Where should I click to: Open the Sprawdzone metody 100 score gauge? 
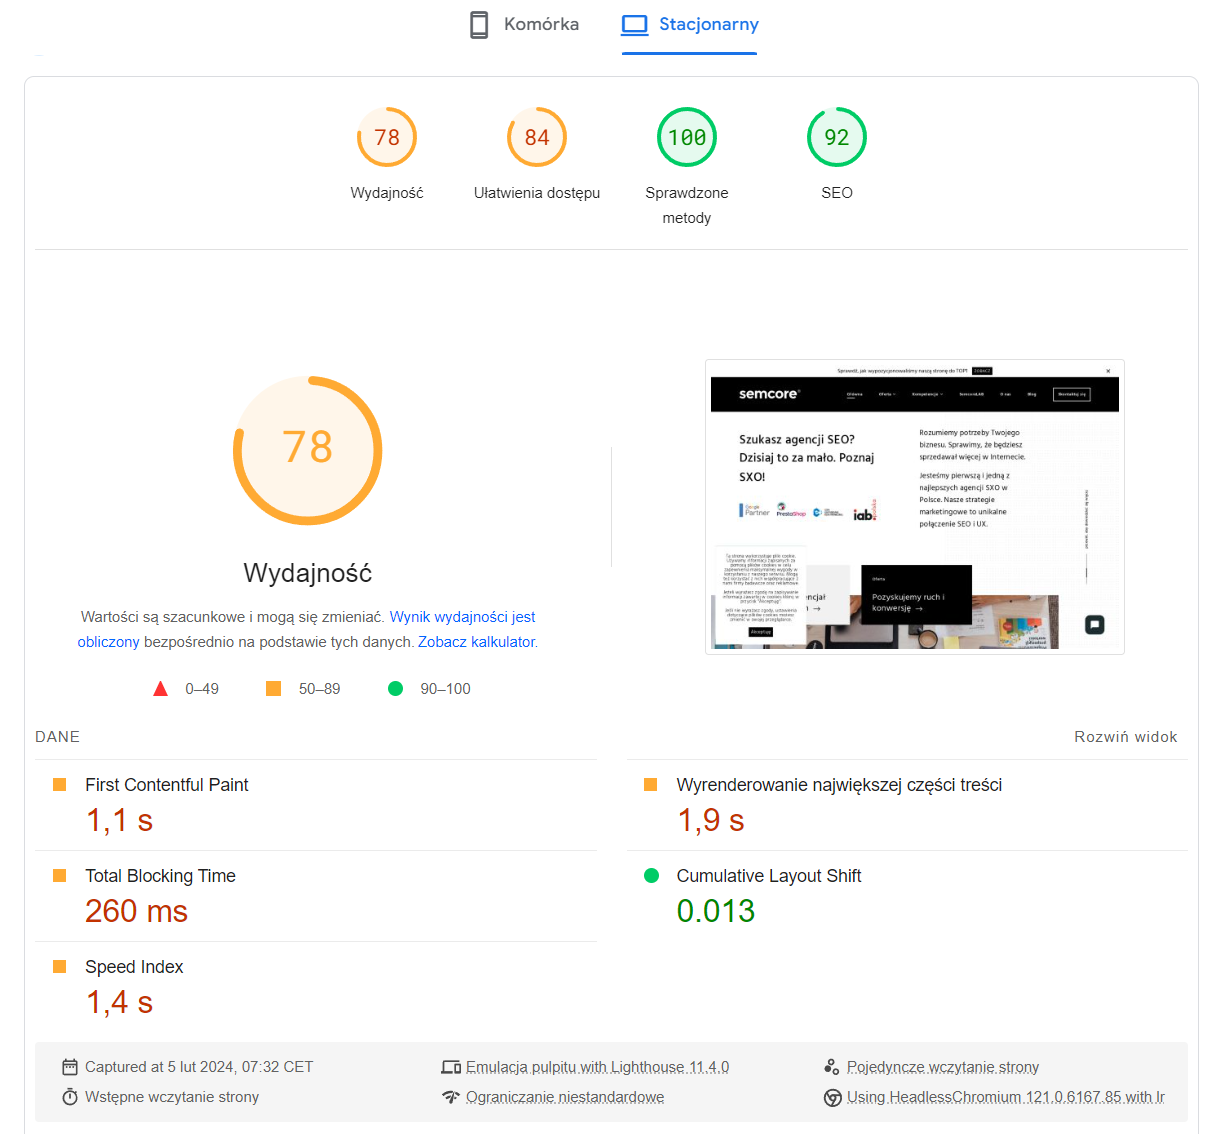687,166
